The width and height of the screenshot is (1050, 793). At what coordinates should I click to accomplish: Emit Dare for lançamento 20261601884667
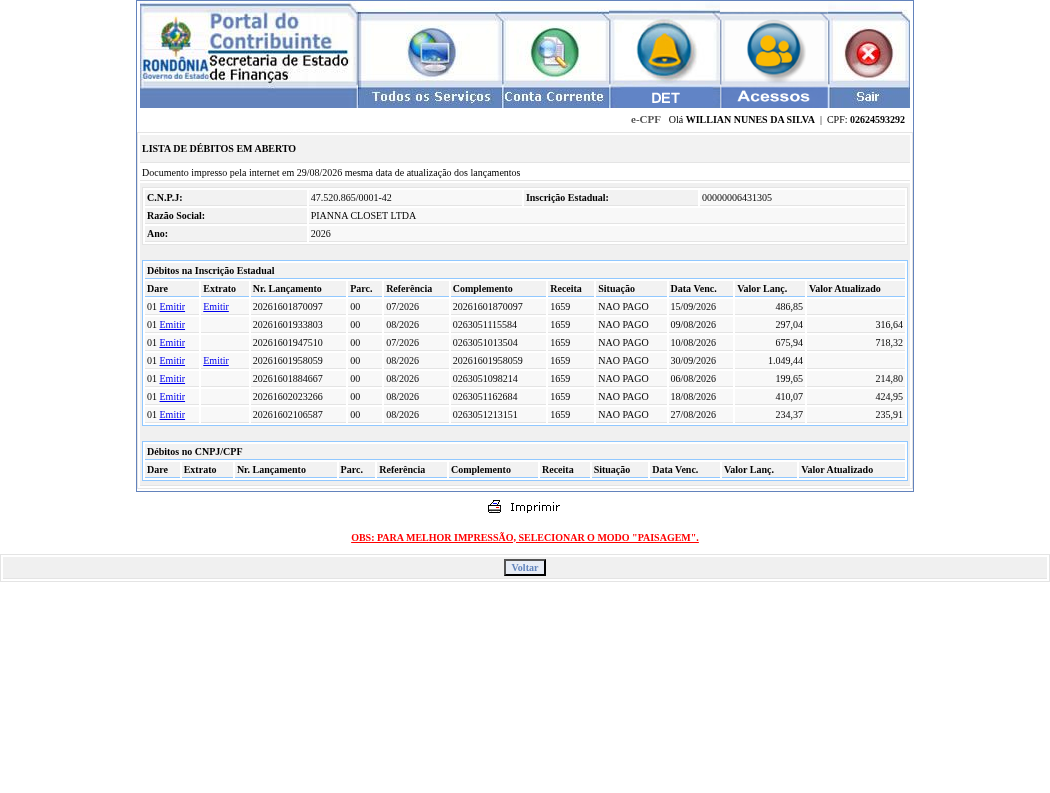(172, 379)
